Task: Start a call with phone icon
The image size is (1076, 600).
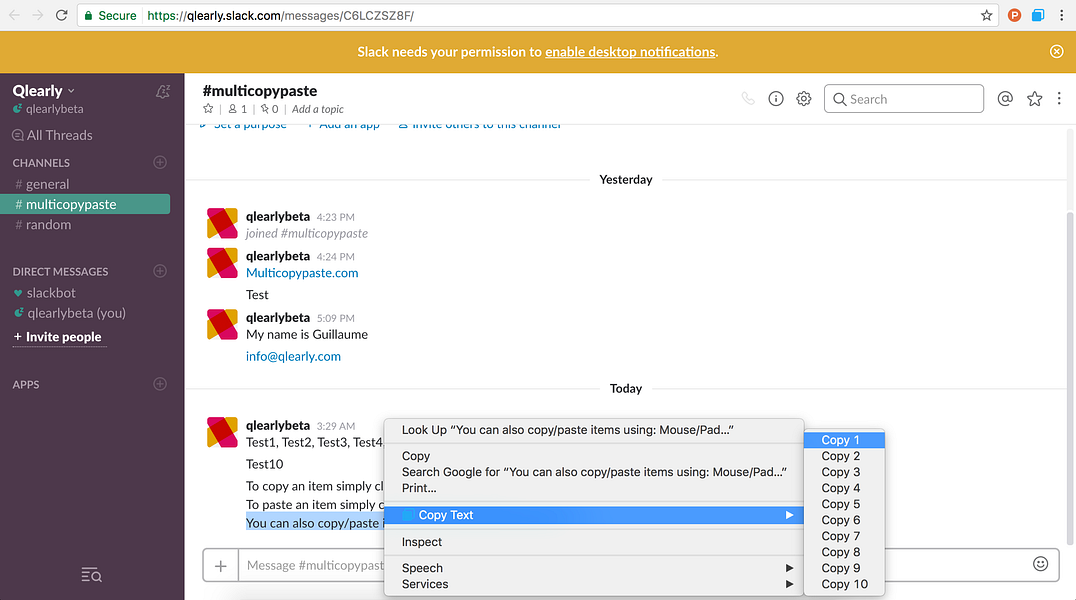Action: tap(748, 99)
